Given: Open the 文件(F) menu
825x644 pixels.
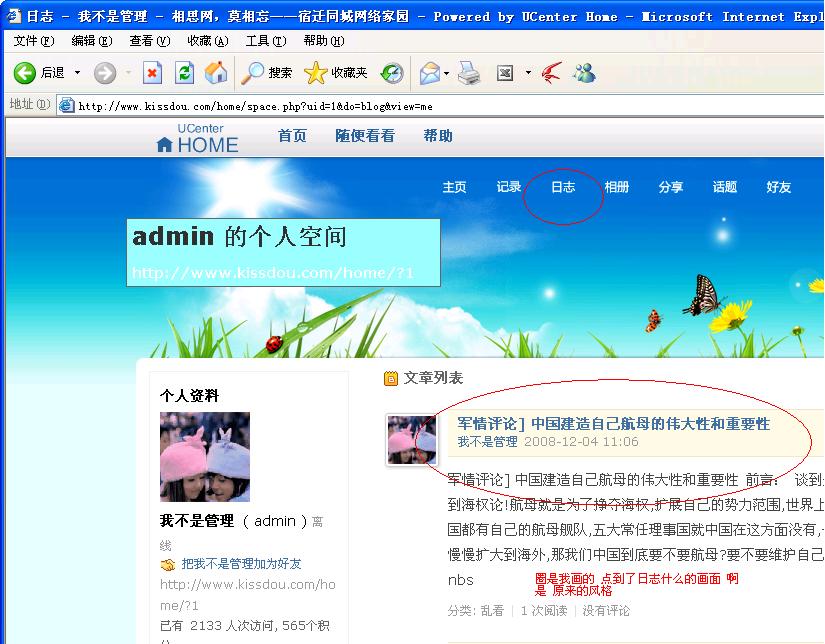Looking at the screenshot, I should pyautogui.click(x=34, y=41).
